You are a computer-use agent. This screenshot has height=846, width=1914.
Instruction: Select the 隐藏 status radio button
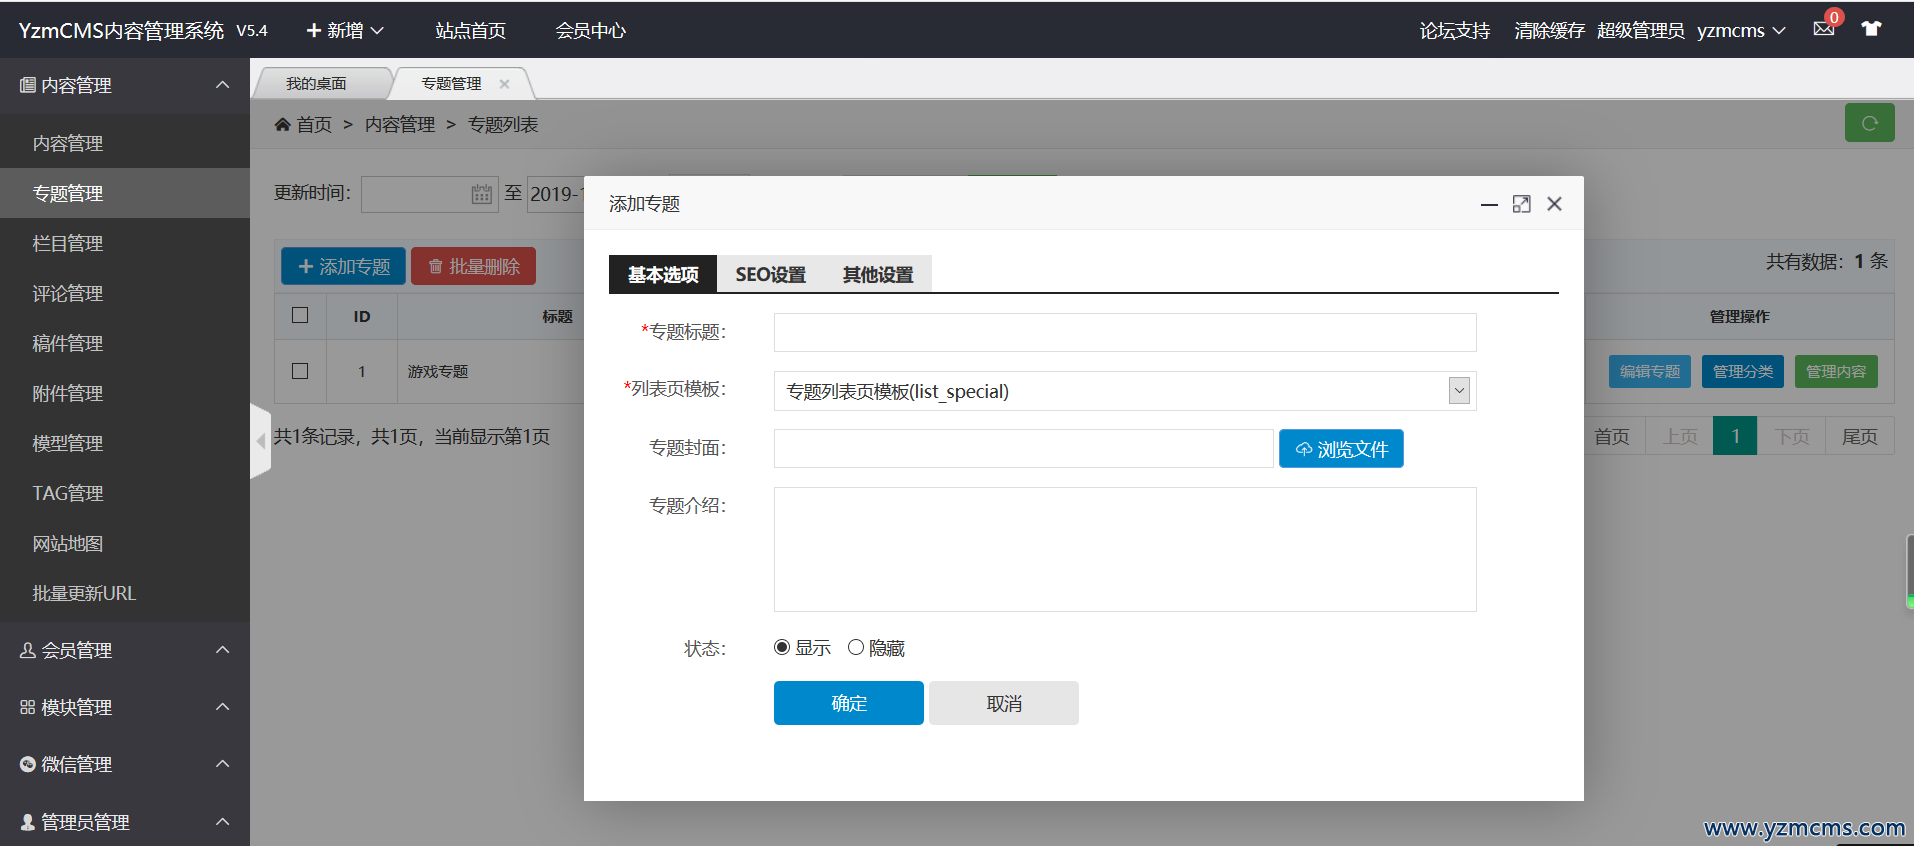point(856,647)
